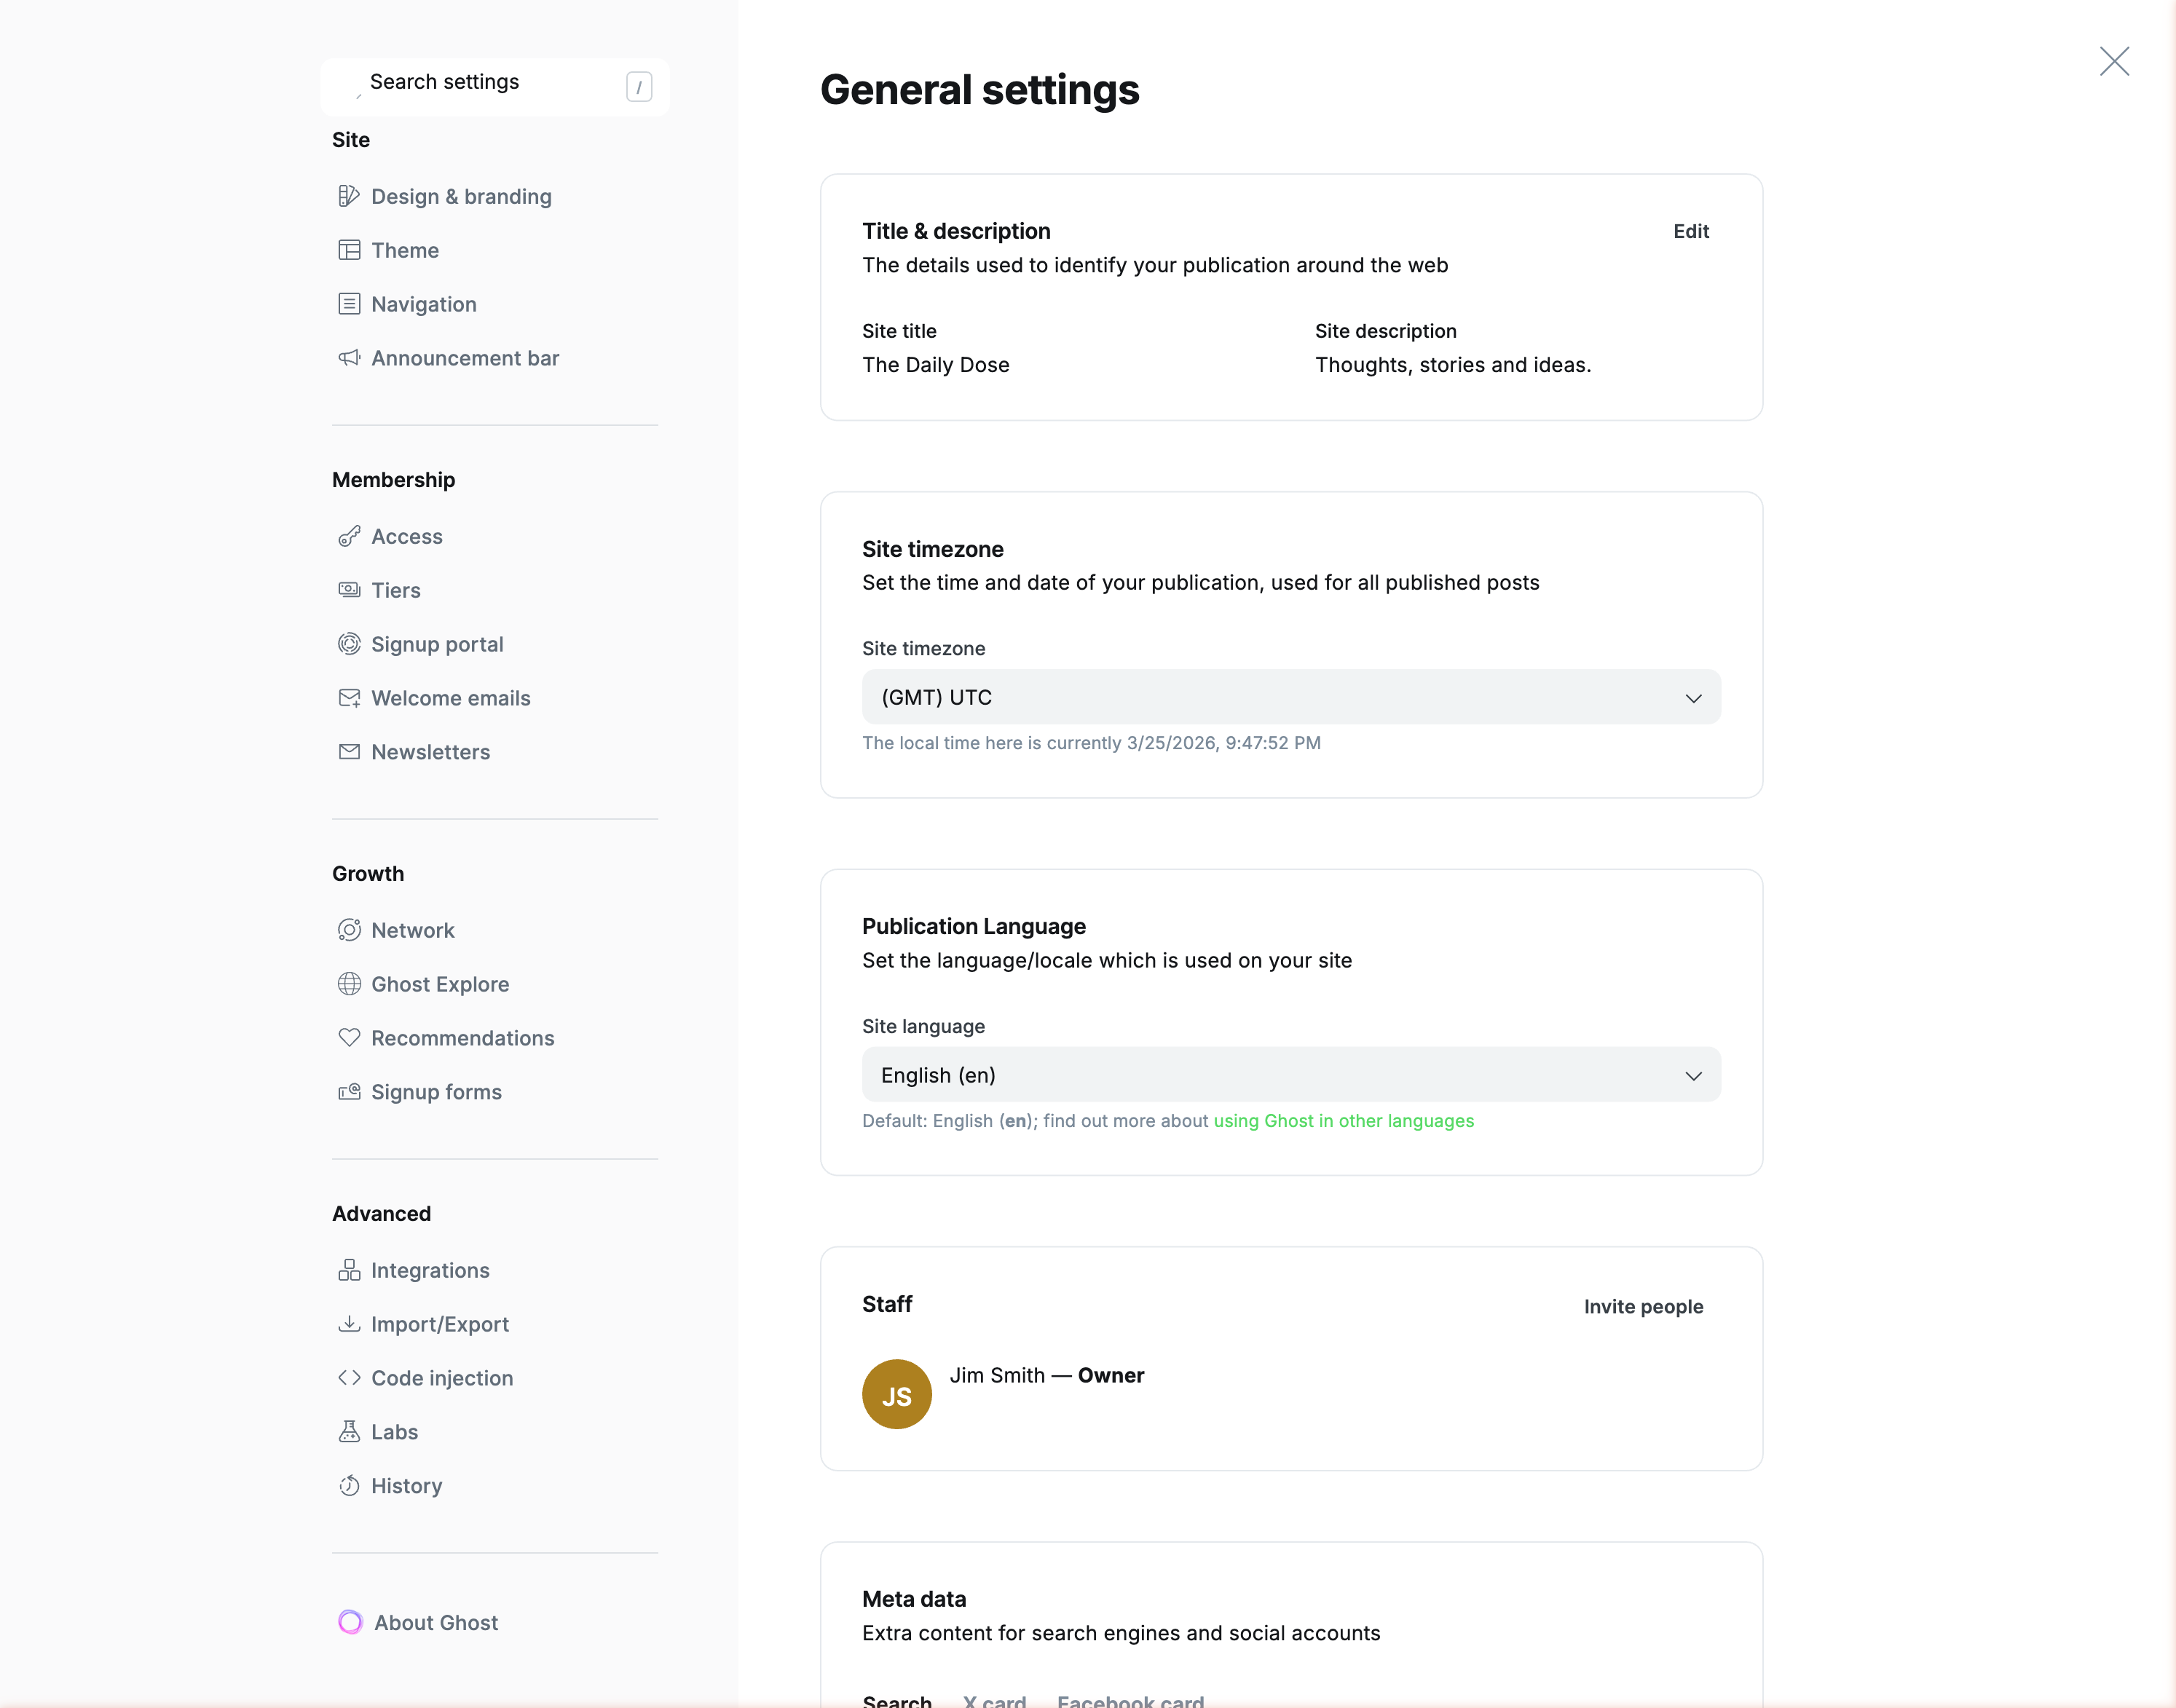The width and height of the screenshot is (2176, 1708).
Task: Go to Integrations settings menu item
Action: click(x=430, y=1270)
